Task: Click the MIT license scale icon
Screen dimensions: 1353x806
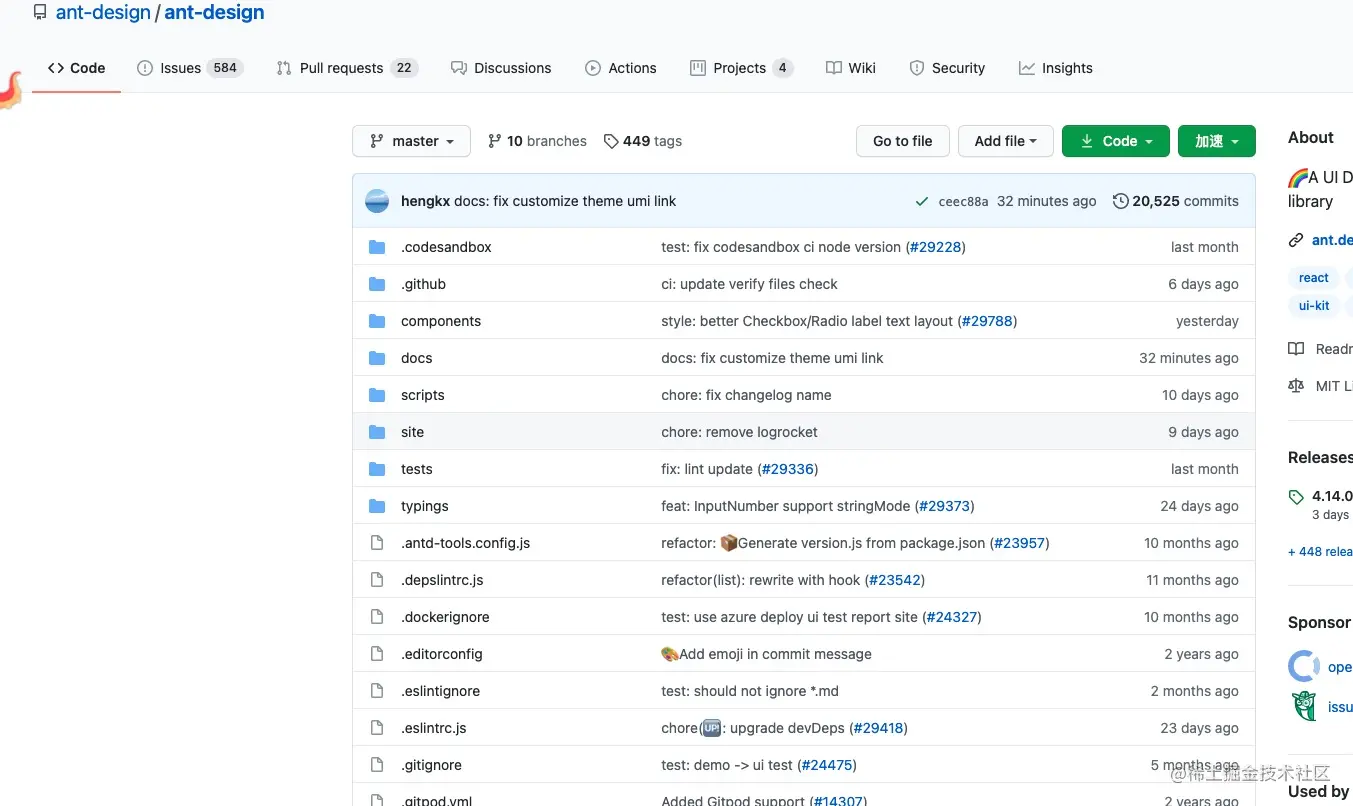Action: (x=1296, y=386)
